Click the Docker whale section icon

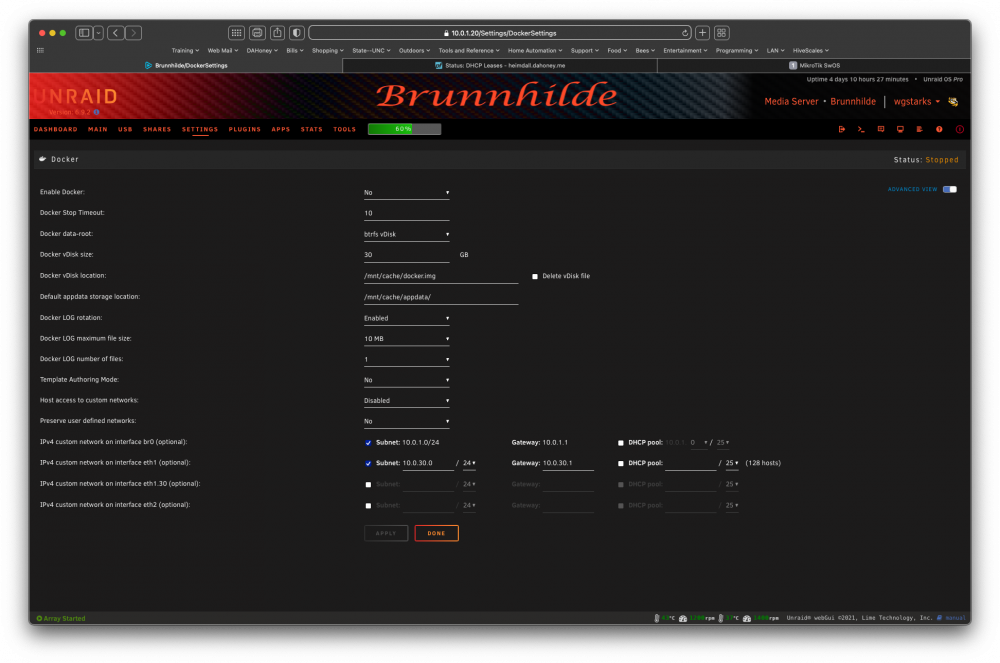(x=43, y=159)
